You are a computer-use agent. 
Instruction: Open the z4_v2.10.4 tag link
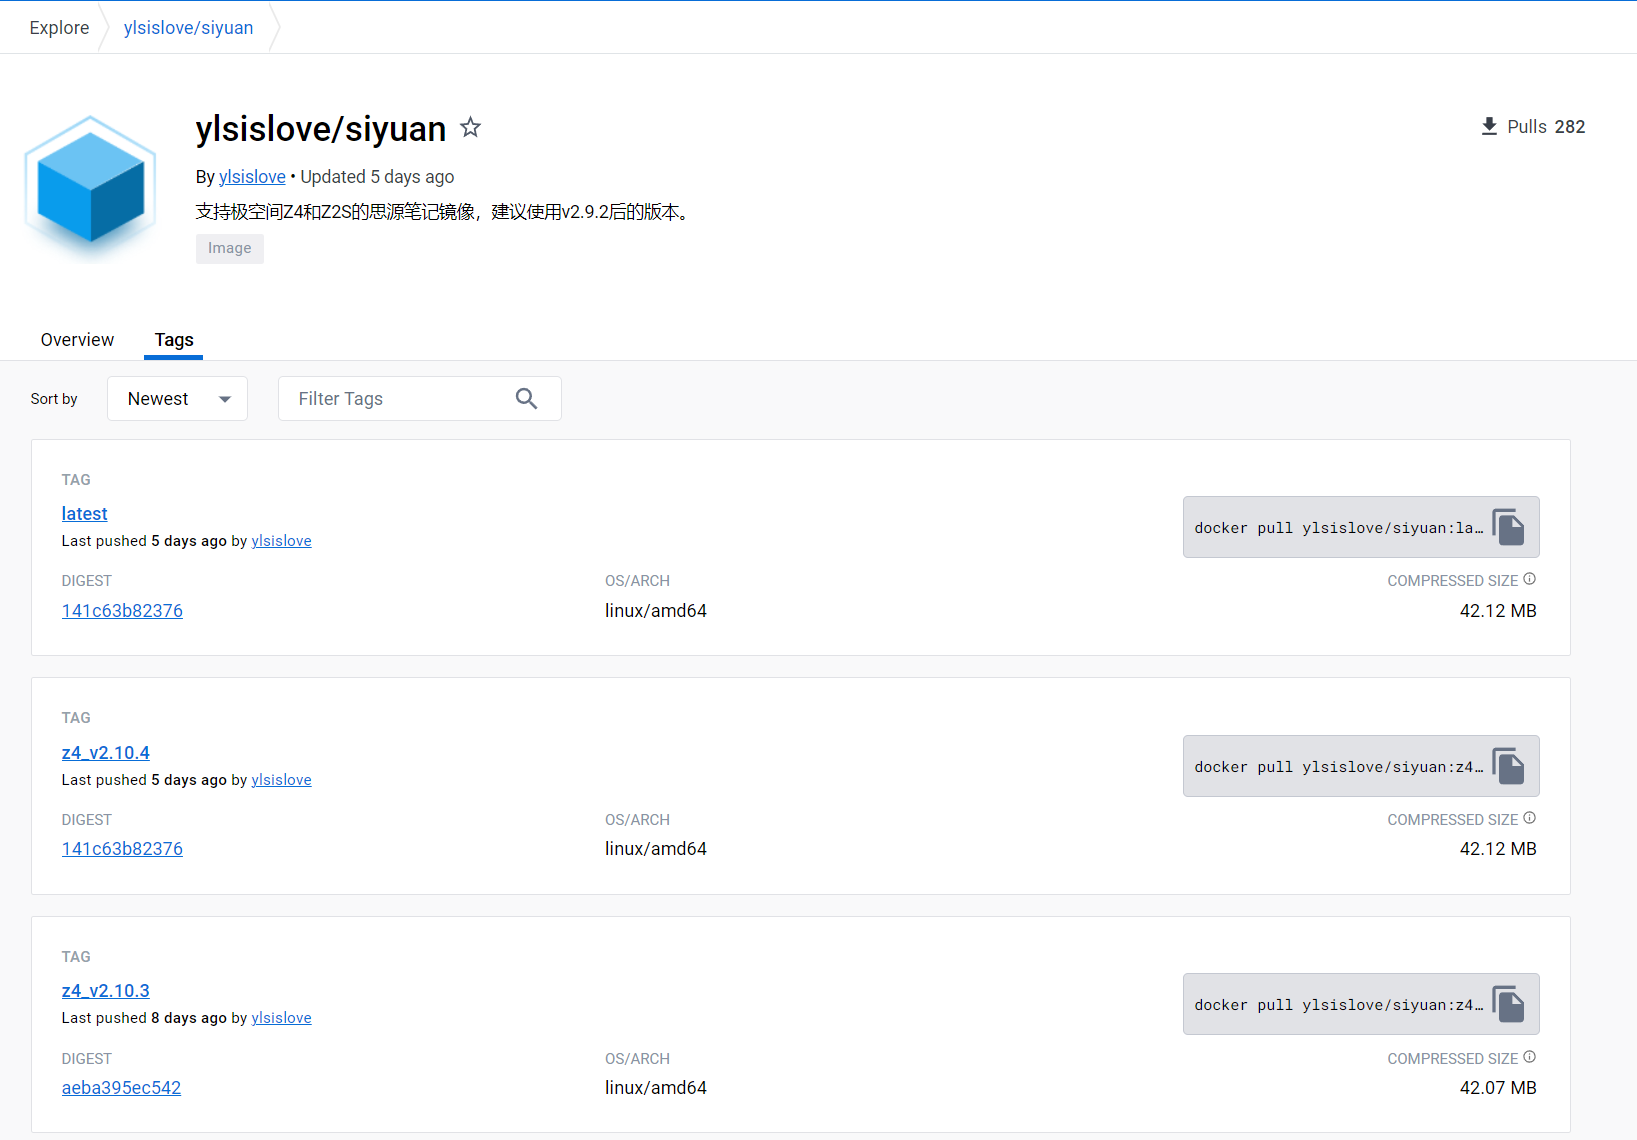point(105,753)
